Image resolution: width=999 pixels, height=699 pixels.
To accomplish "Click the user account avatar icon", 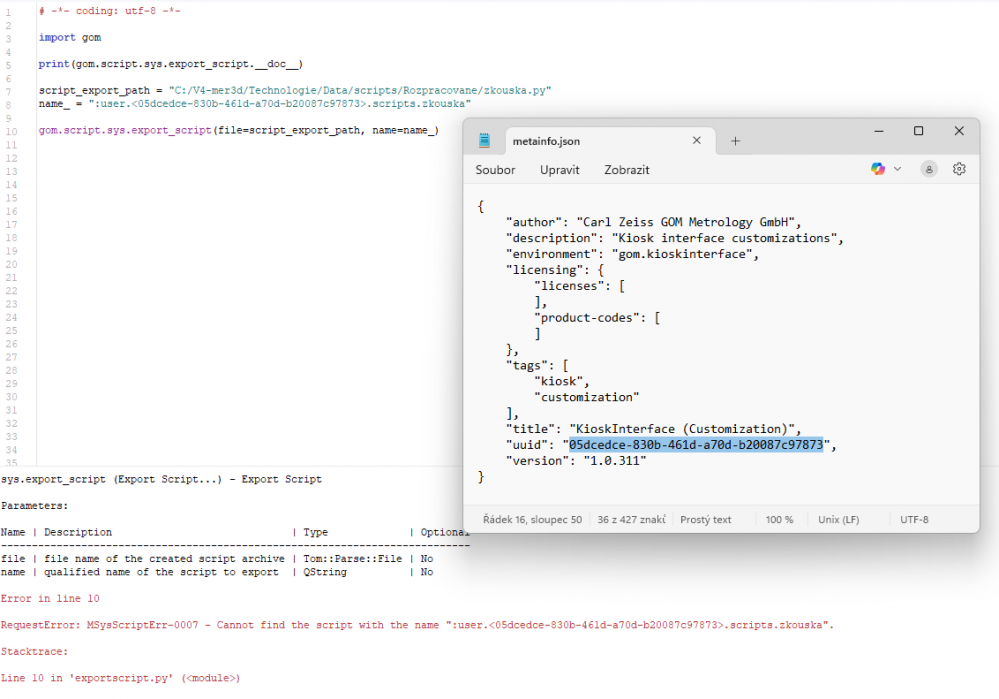I will tap(929, 169).
